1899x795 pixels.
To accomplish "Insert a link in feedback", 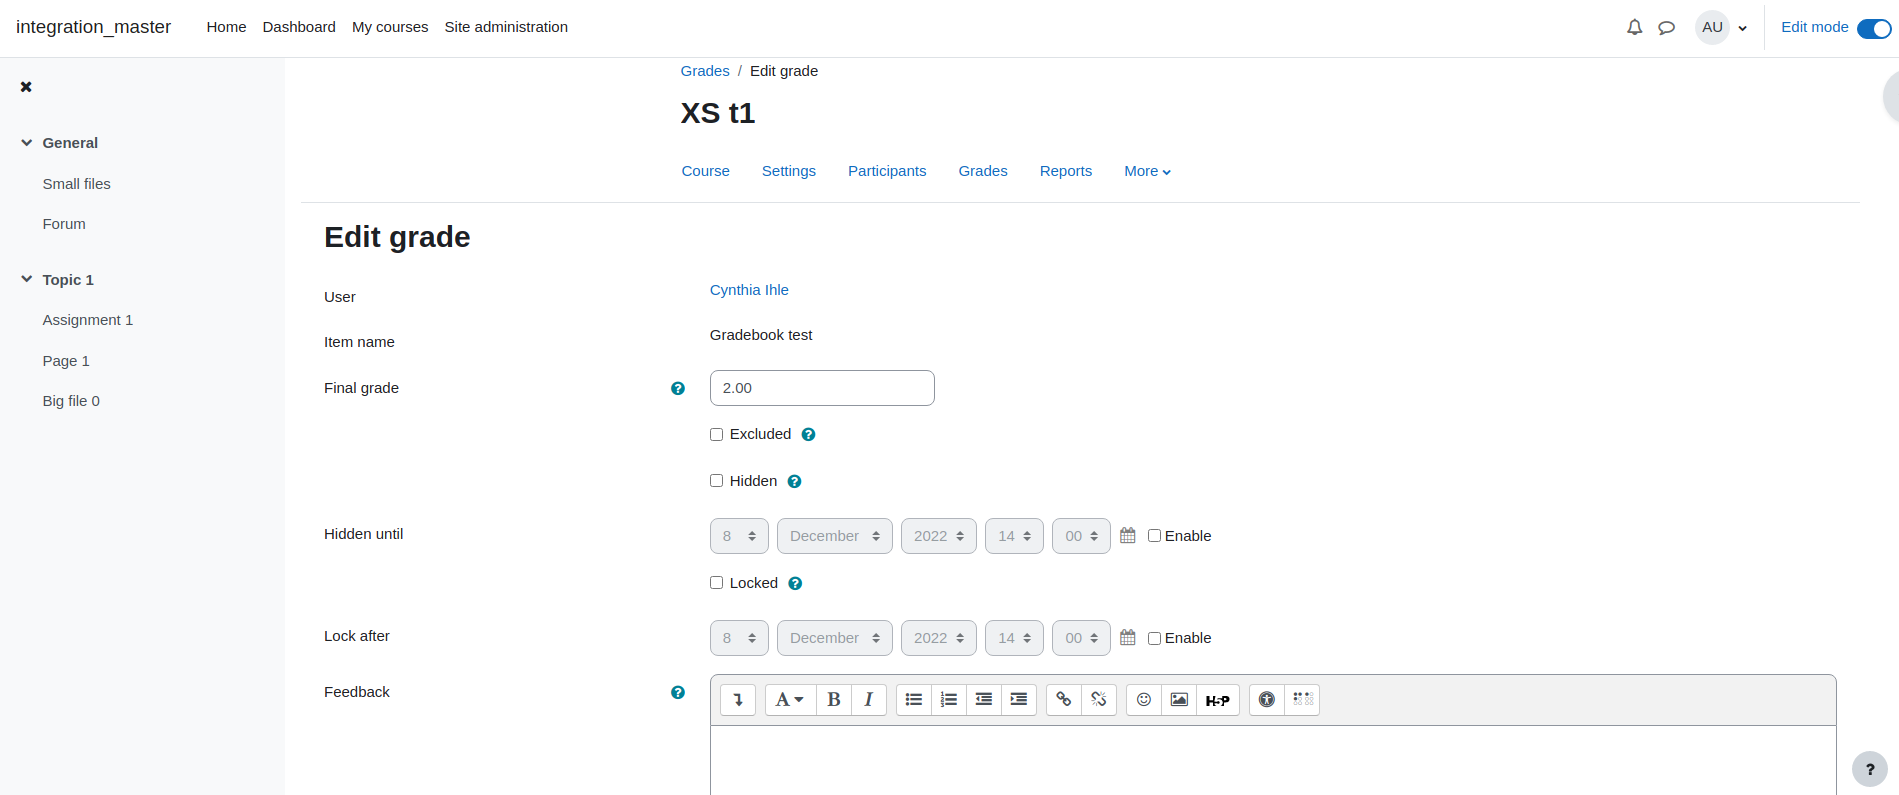I will click(1064, 700).
